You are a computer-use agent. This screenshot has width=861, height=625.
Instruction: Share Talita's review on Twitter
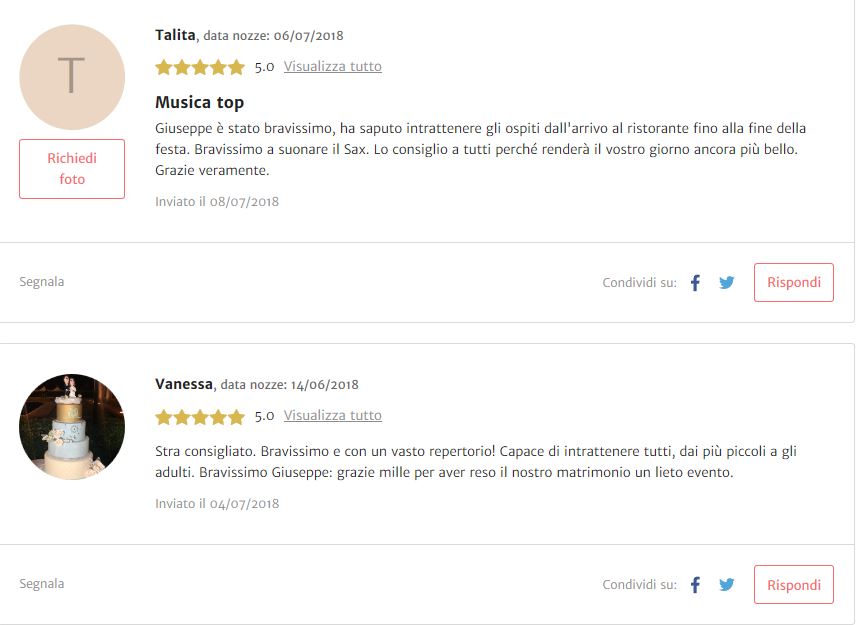[726, 283]
